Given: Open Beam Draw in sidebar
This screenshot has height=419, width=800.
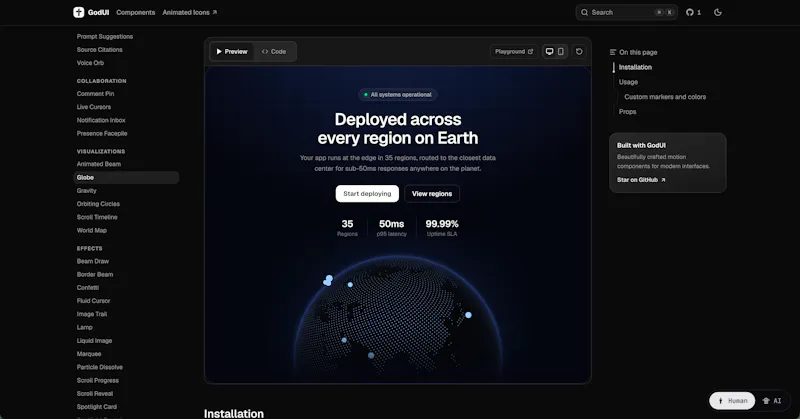Looking at the screenshot, I should (93, 261).
